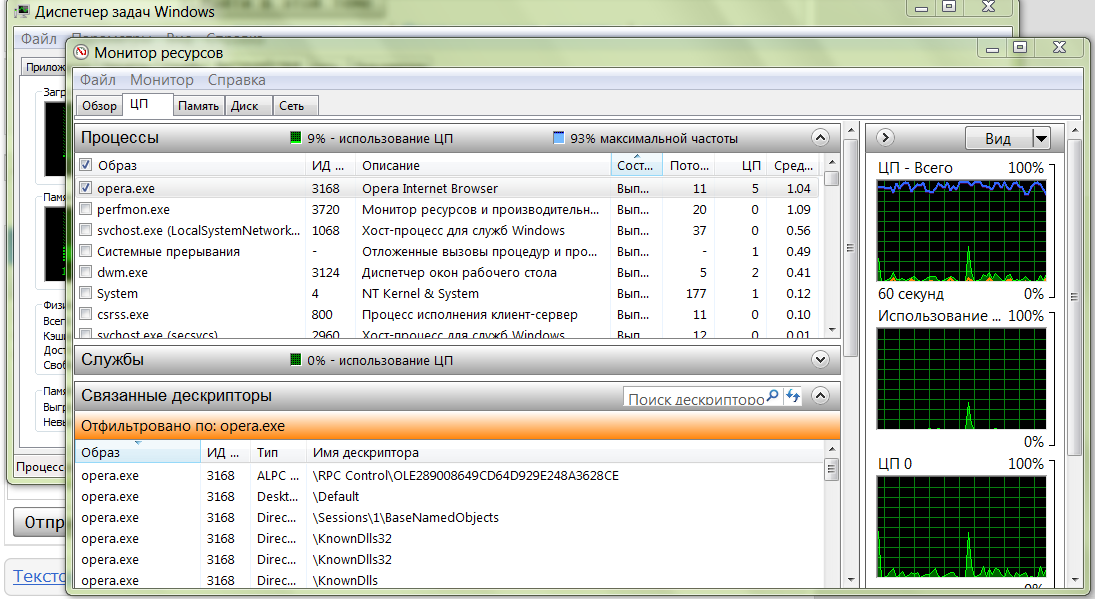Click the ЦП - Всего usage graph
This screenshot has height=599, width=1095.
pyautogui.click(x=962, y=230)
